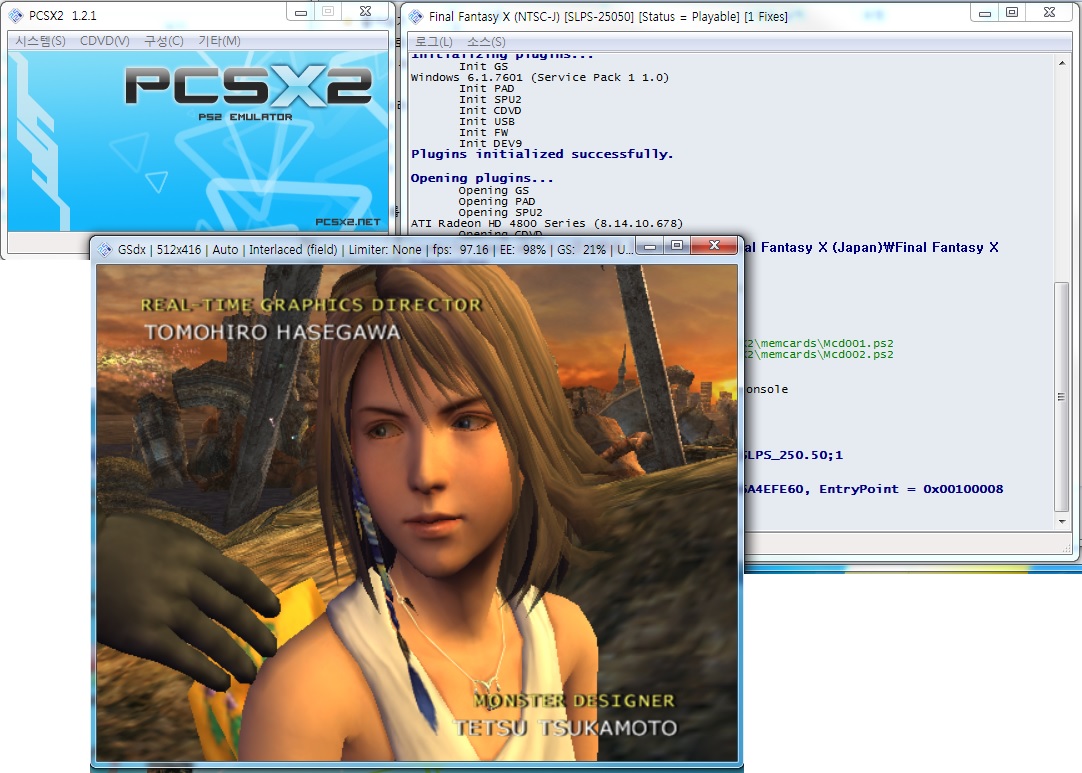Image resolution: width=1082 pixels, height=773 pixels.
Task: Click 'Windows 6.1.7601 (Service Pack 1 1.0)' line
Action: pos(540,77)
